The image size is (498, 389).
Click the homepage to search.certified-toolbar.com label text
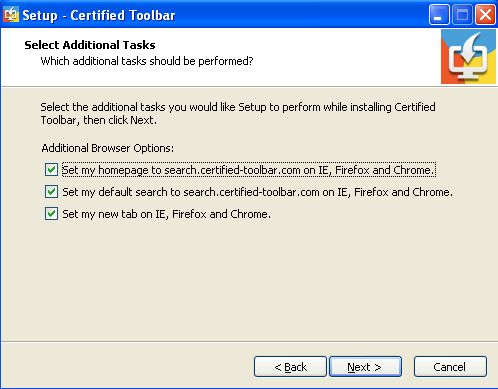(249, 170)
